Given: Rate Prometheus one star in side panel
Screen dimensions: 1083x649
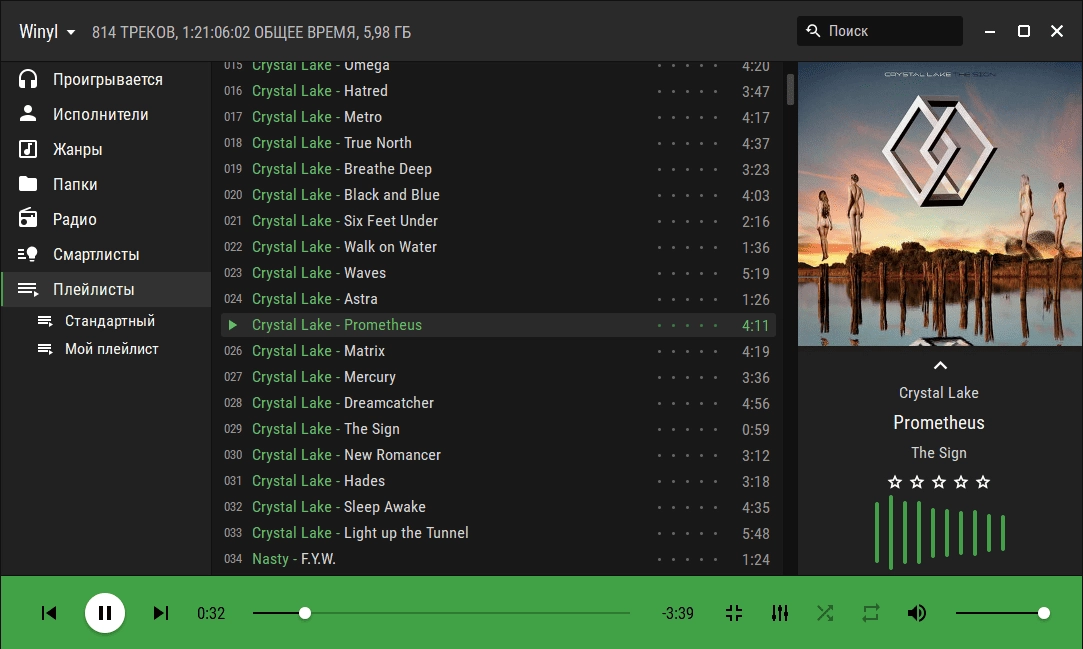Looking at the screenshot, I should click(x=895, y=482).
